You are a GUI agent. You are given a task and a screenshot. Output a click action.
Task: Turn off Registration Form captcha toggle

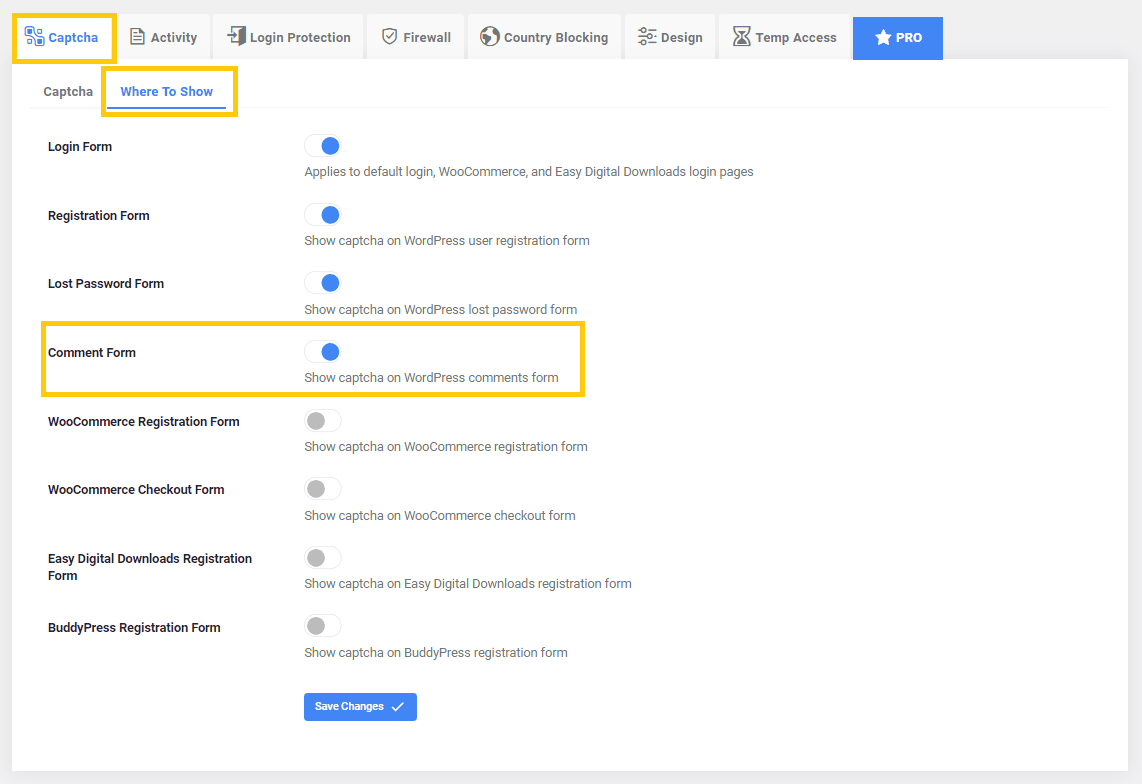tap(323, 215)
